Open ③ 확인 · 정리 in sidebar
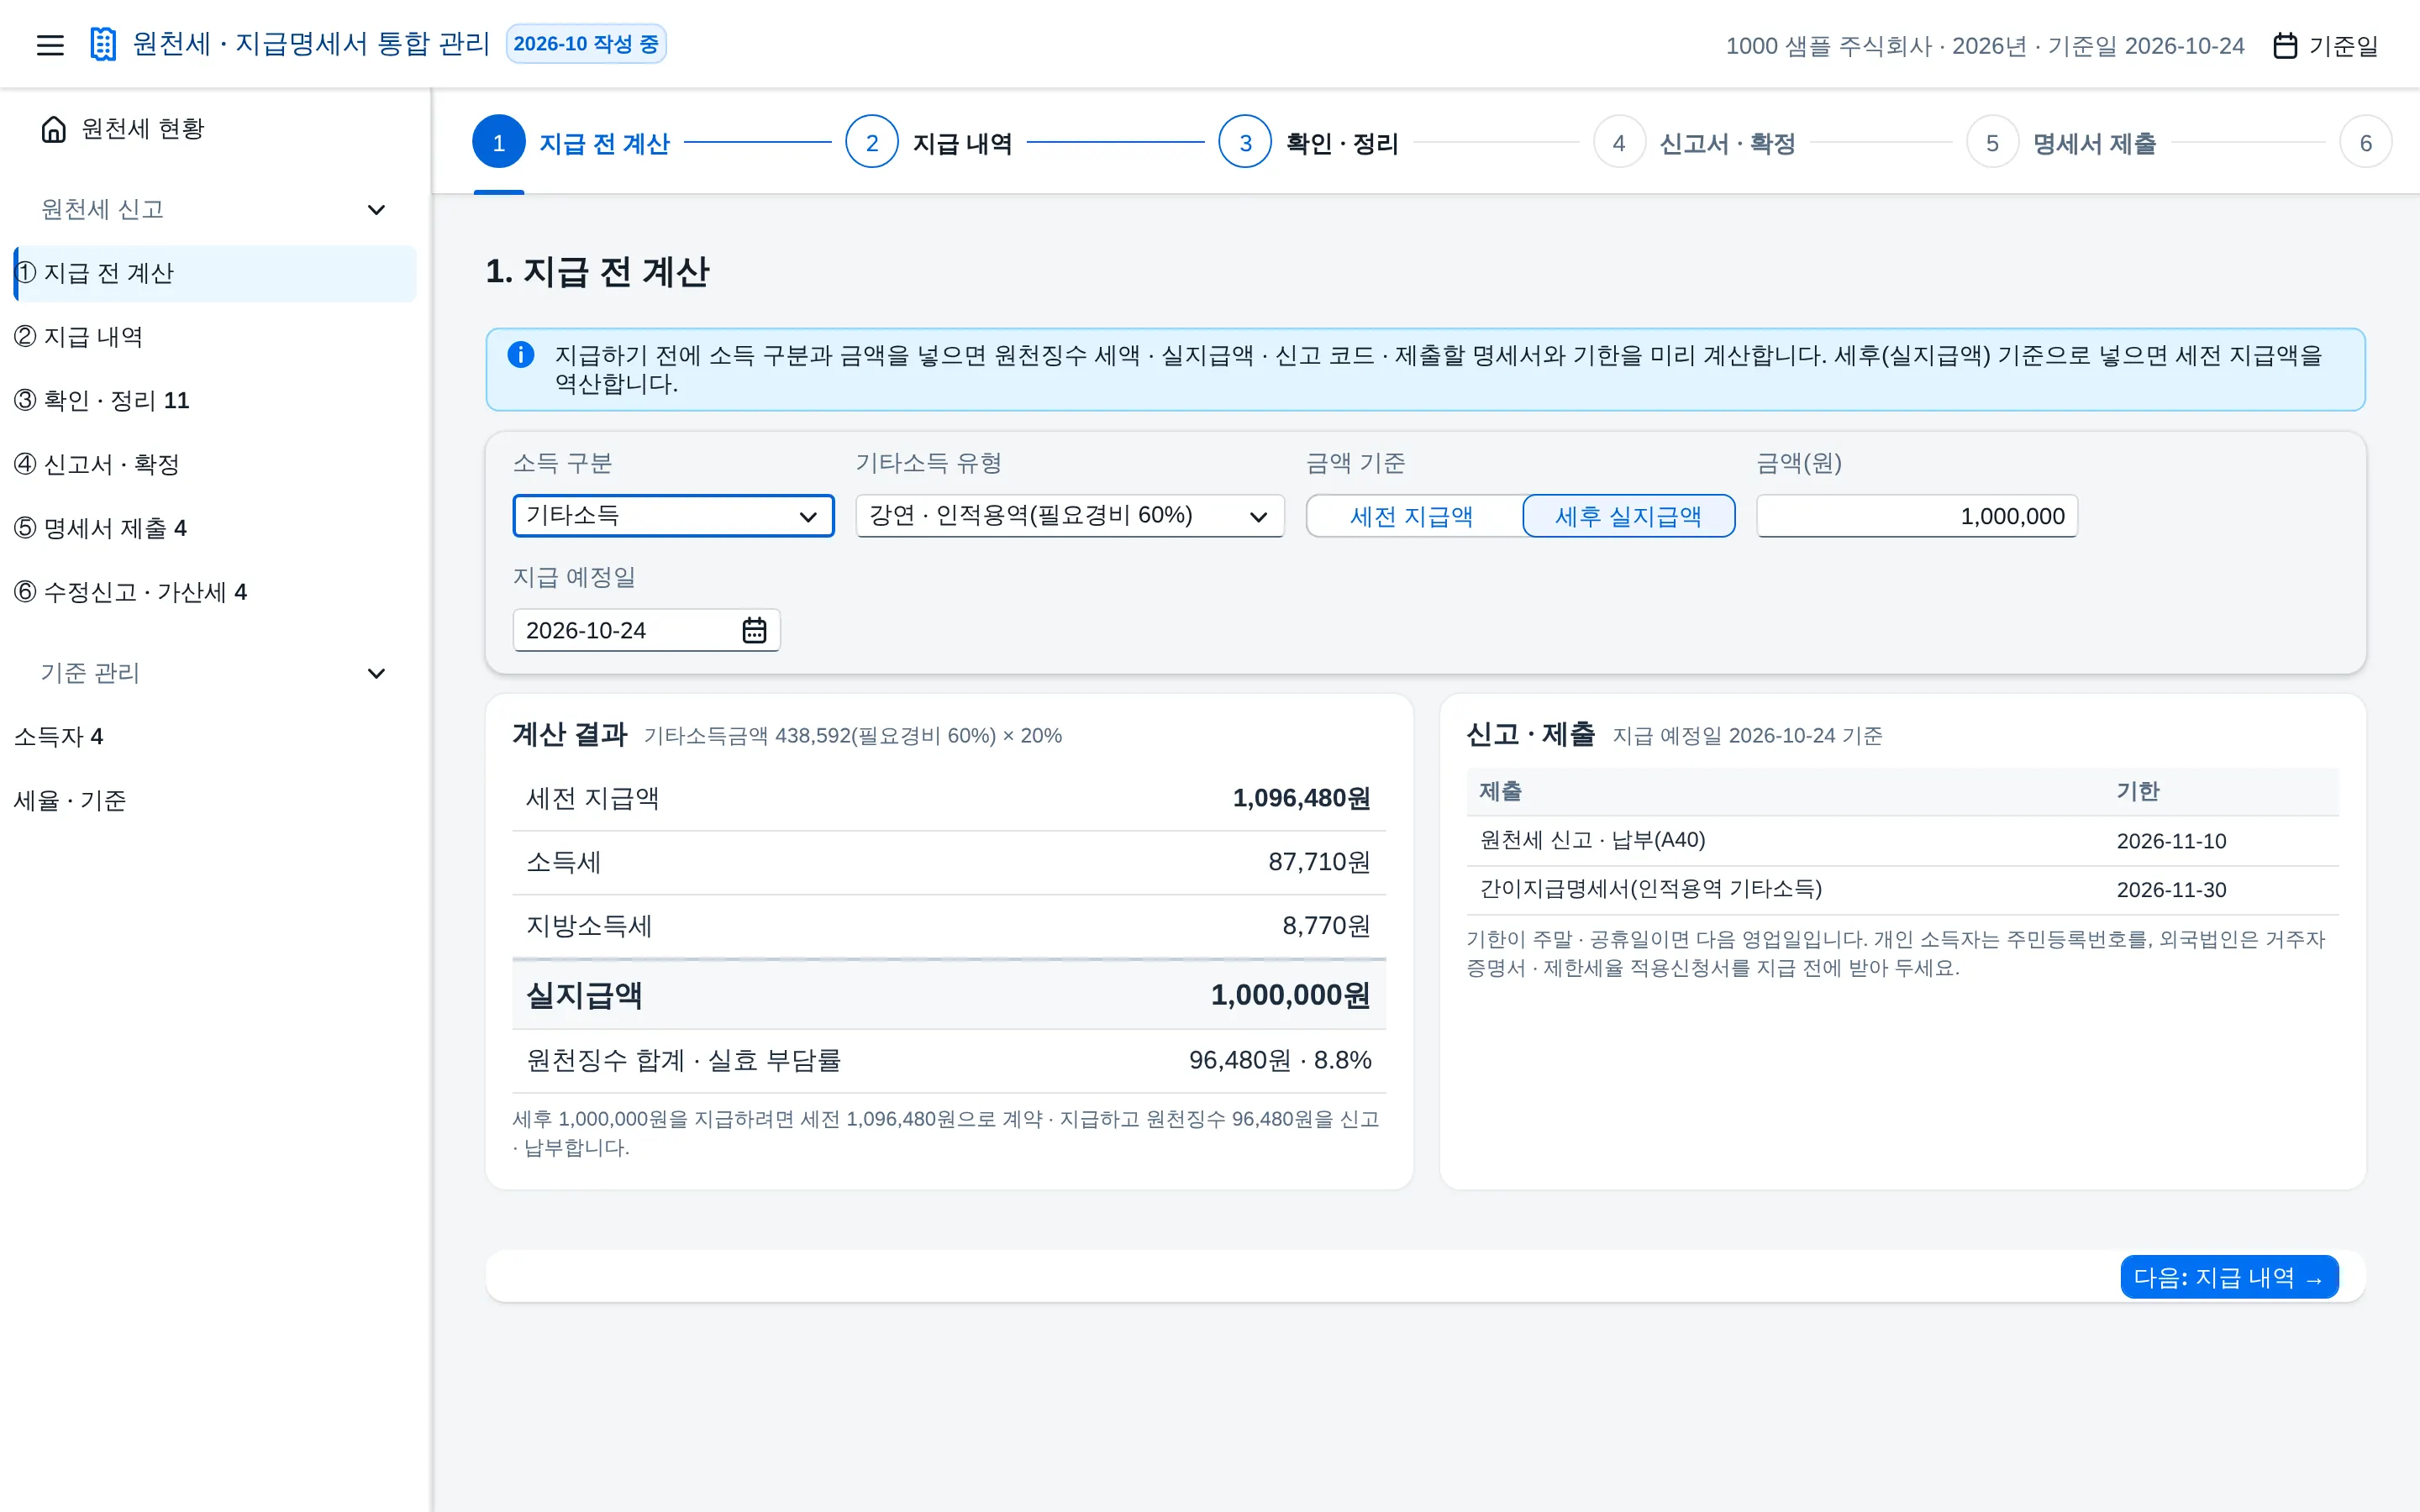Screen dimensions: 2420x1512 [215, 401]
